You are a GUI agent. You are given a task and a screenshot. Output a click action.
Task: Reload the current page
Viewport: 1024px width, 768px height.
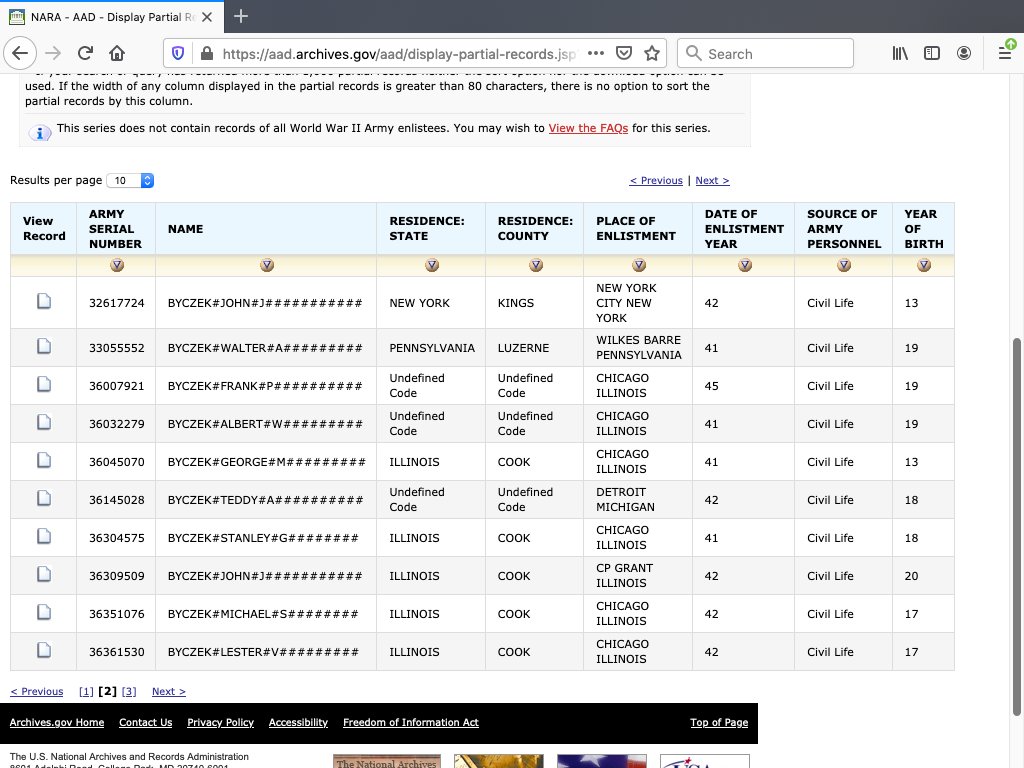[x=85, y=53]
